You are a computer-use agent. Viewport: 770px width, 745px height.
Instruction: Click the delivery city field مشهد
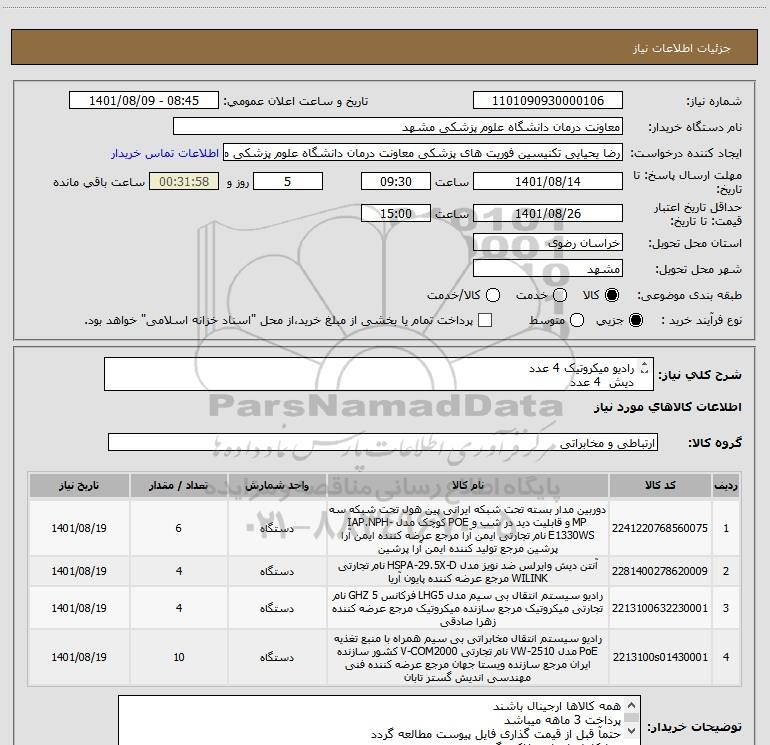point(548,268)
